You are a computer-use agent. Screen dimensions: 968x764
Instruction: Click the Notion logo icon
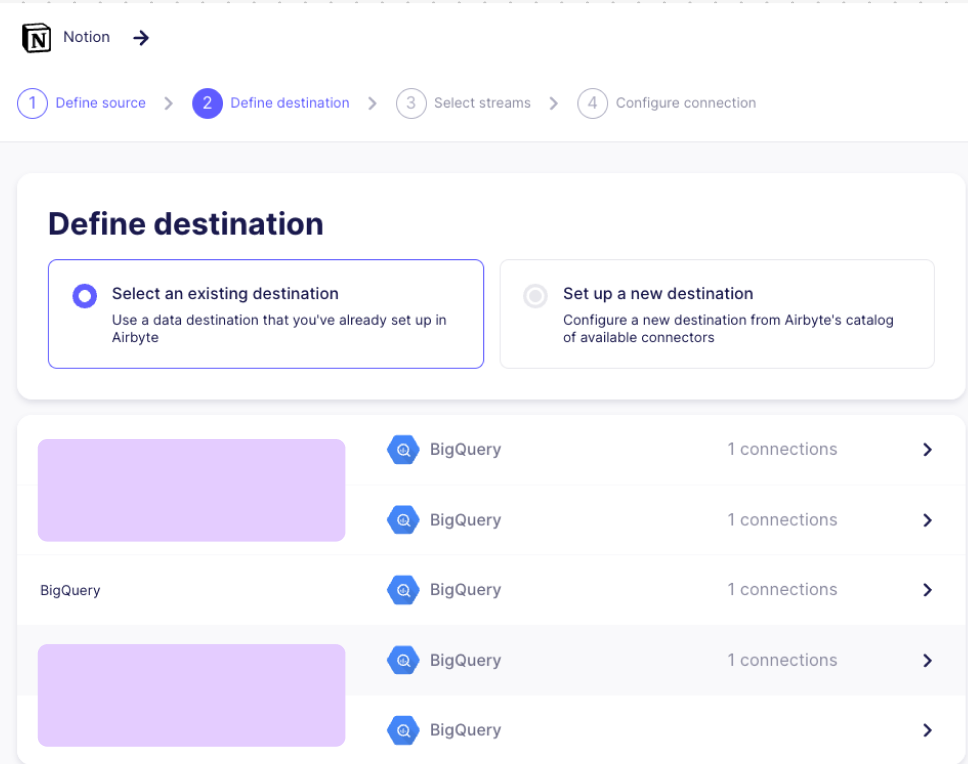tap(36, 38)
